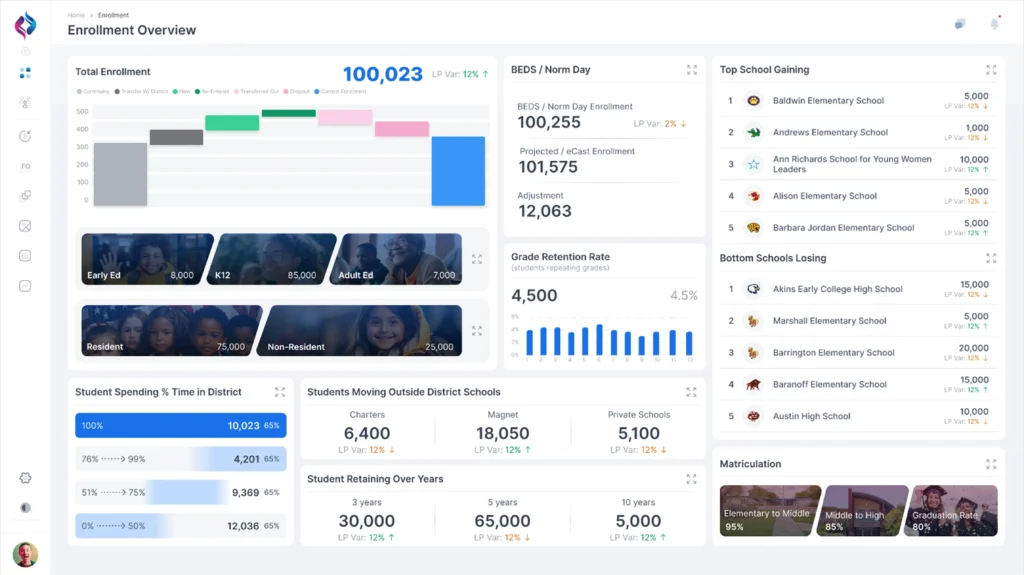Click the FO sidebar icon
1024x575 pixels.
click(25, 166)
